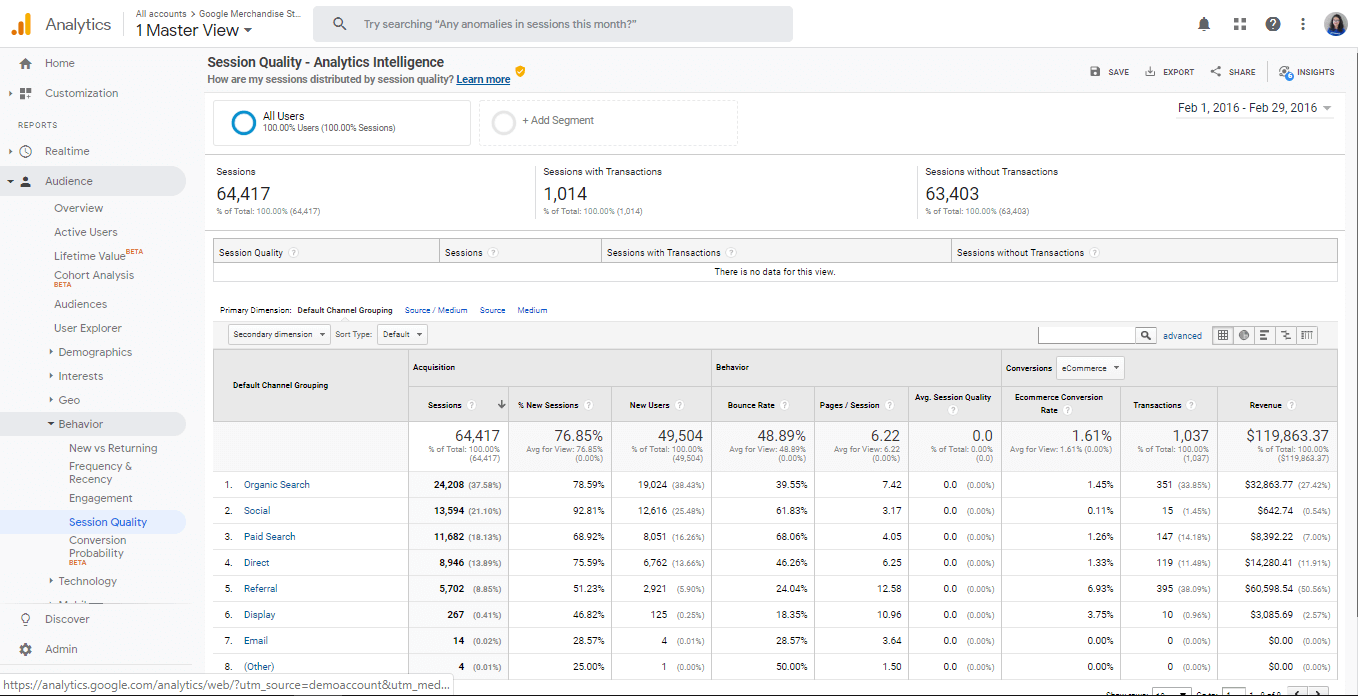Image resolution: width=1358 pixels, height=696 pixels.
Task: Select the data table view toggle
Action: [x=1223, y=335]
